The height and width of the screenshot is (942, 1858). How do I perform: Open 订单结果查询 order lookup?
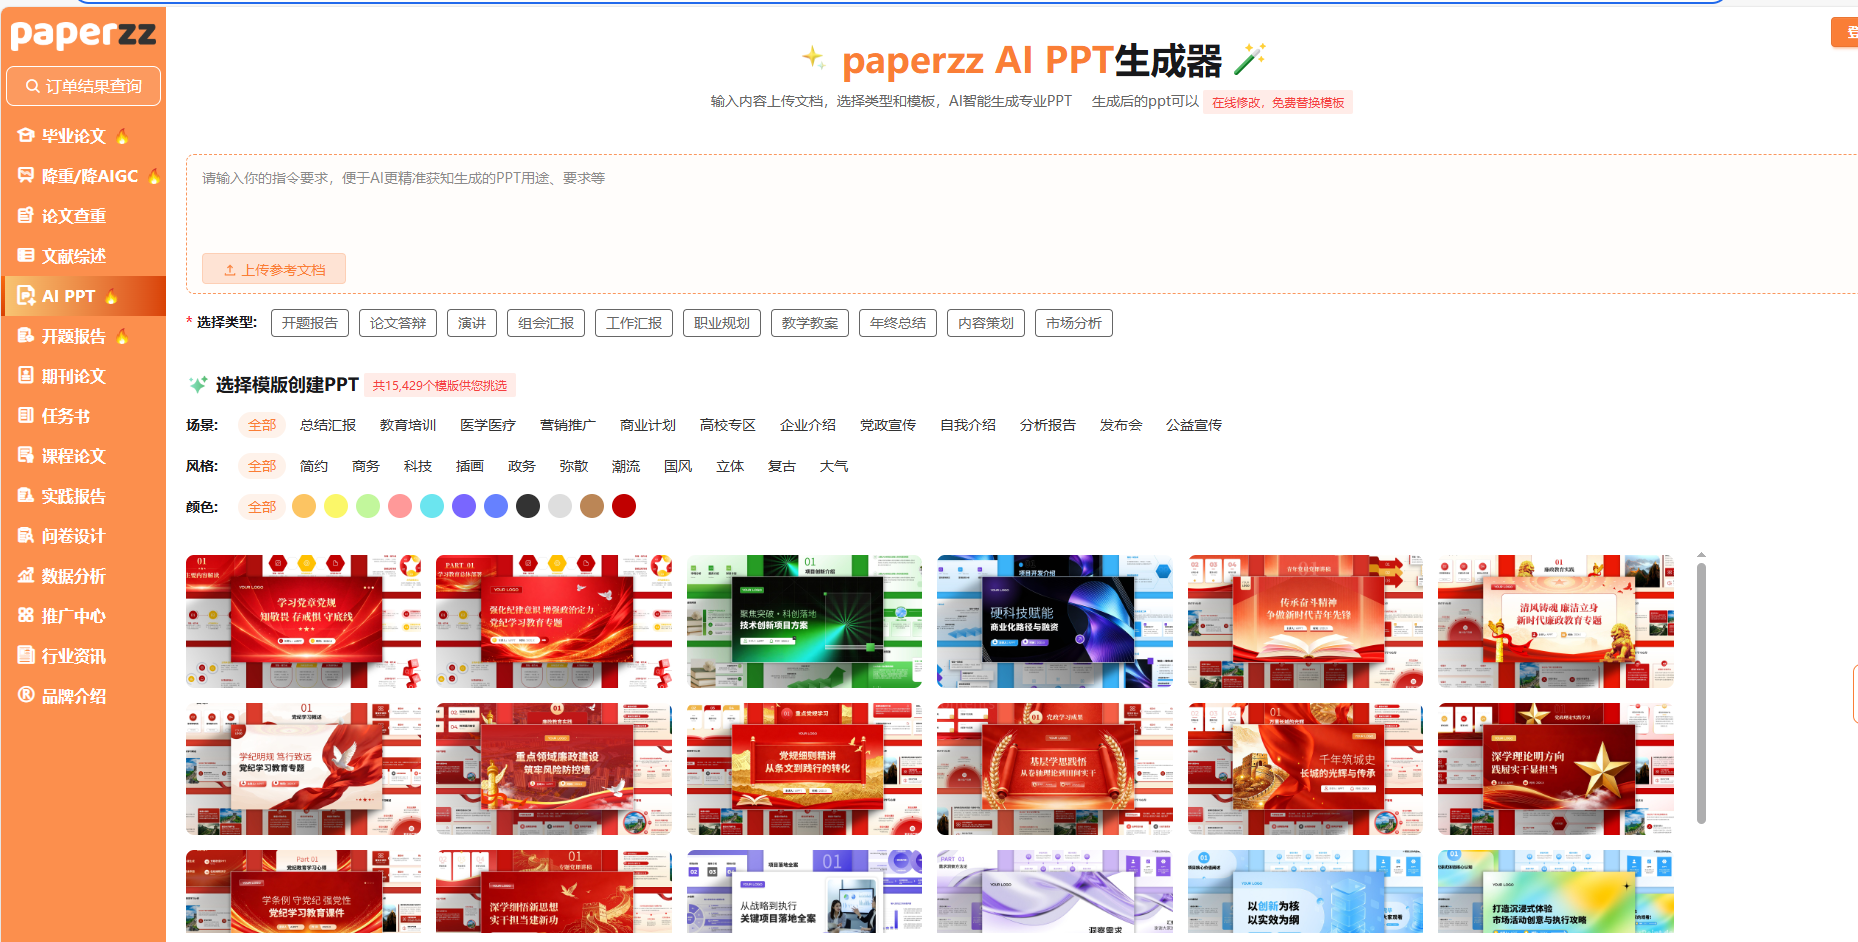(84, 86)
